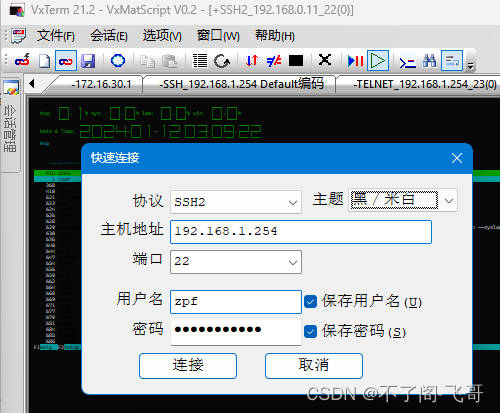This screenshot has height=413, width=500.
Task: Open the 会话管理 side panel tab
Action: pos(11,129)
